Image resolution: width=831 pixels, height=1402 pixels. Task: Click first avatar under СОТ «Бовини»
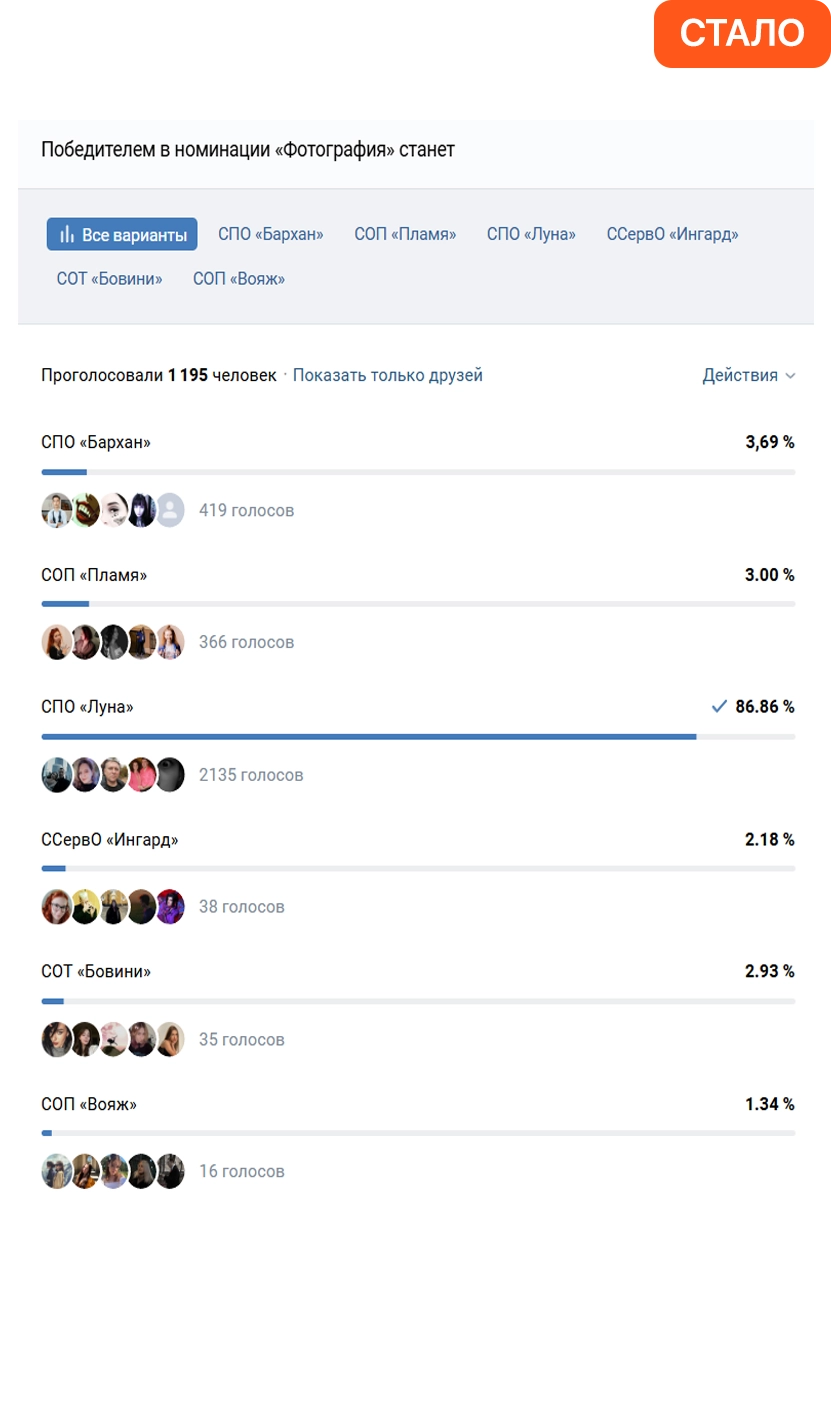(x=57, y=1039)
